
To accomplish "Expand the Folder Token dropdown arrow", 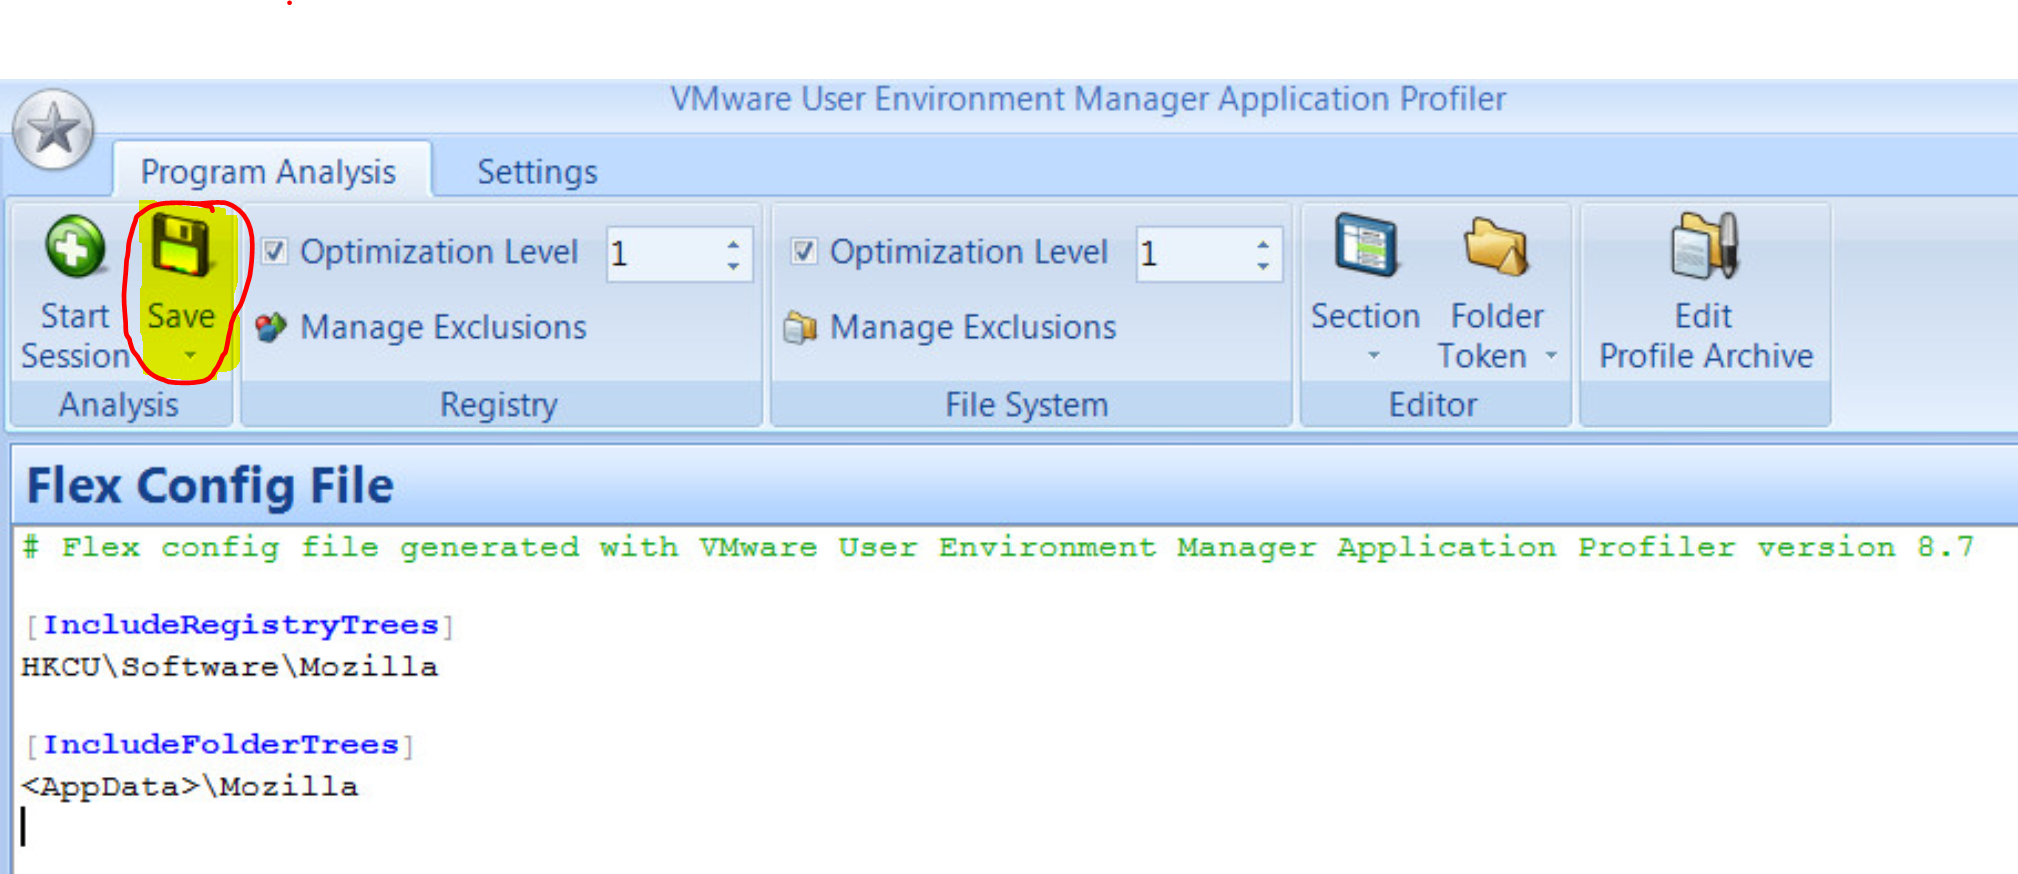I will (1551, 355).
